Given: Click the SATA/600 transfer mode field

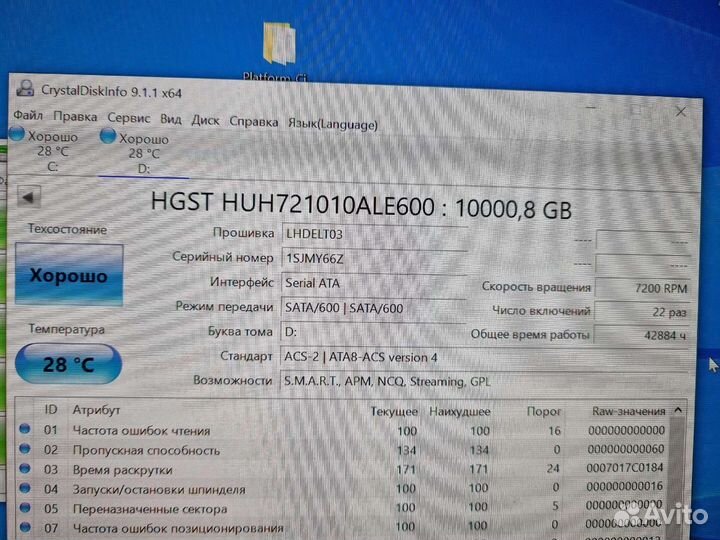Looking at the screenshot, I should click(374, 308).
